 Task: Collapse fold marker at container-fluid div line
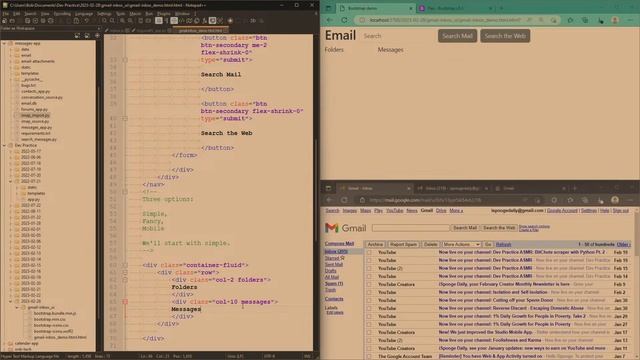[125, 265]
